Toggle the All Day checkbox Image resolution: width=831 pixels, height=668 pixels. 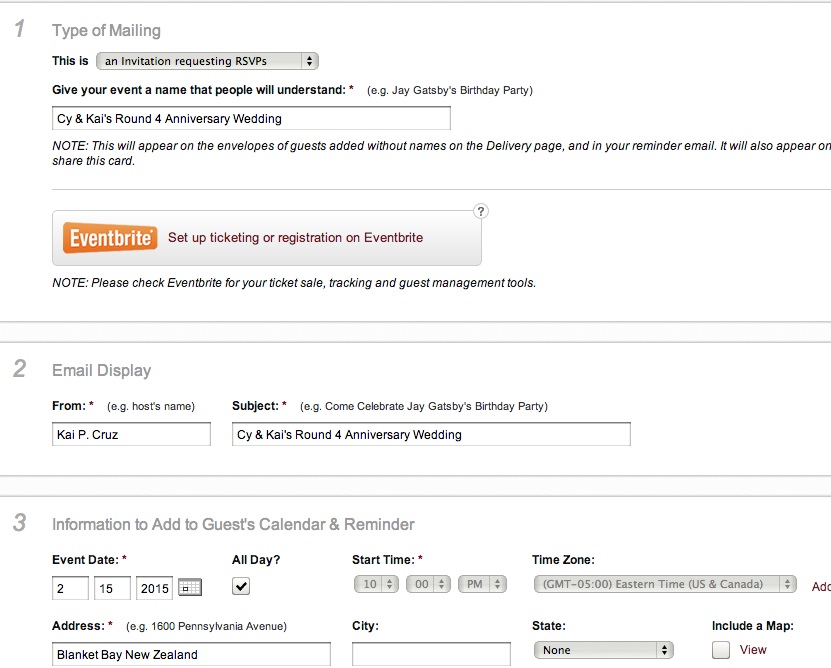pos(241,586)
